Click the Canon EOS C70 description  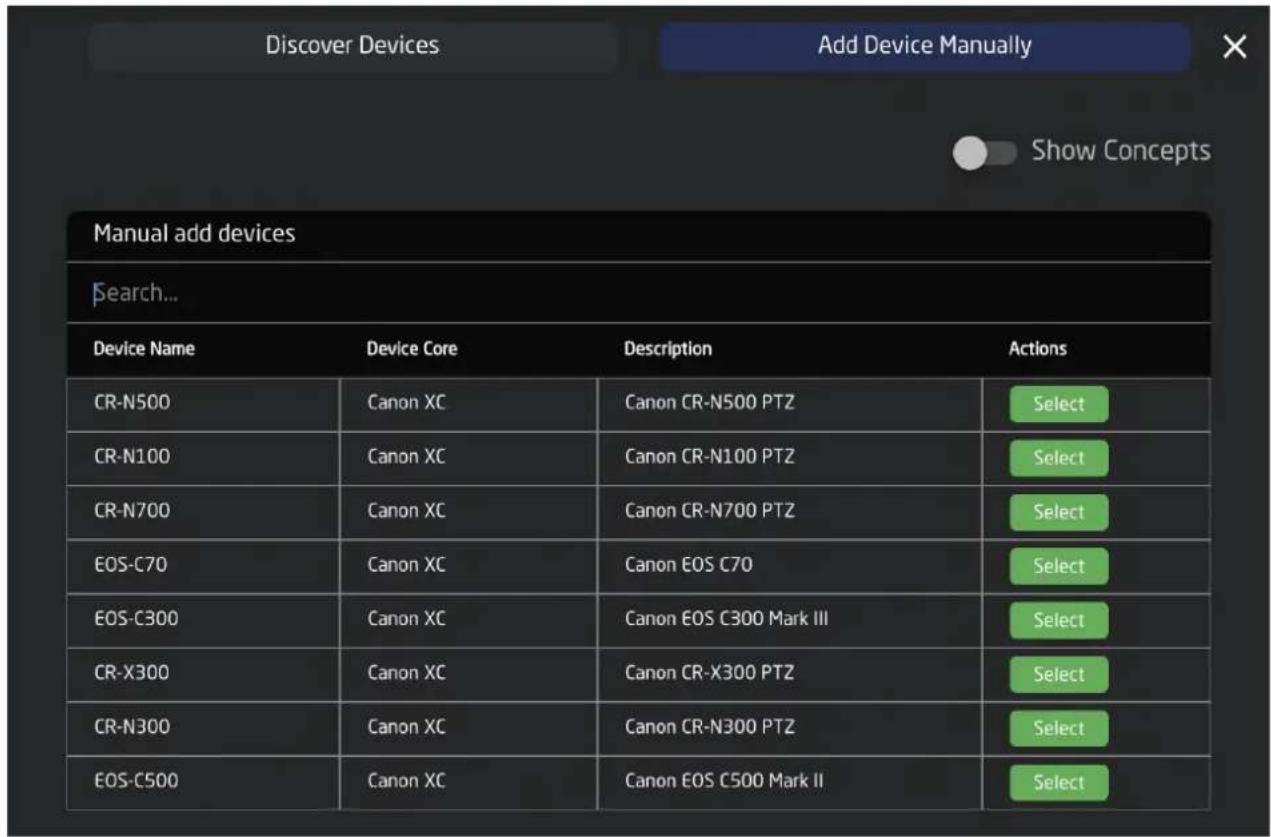coord(688,566)
